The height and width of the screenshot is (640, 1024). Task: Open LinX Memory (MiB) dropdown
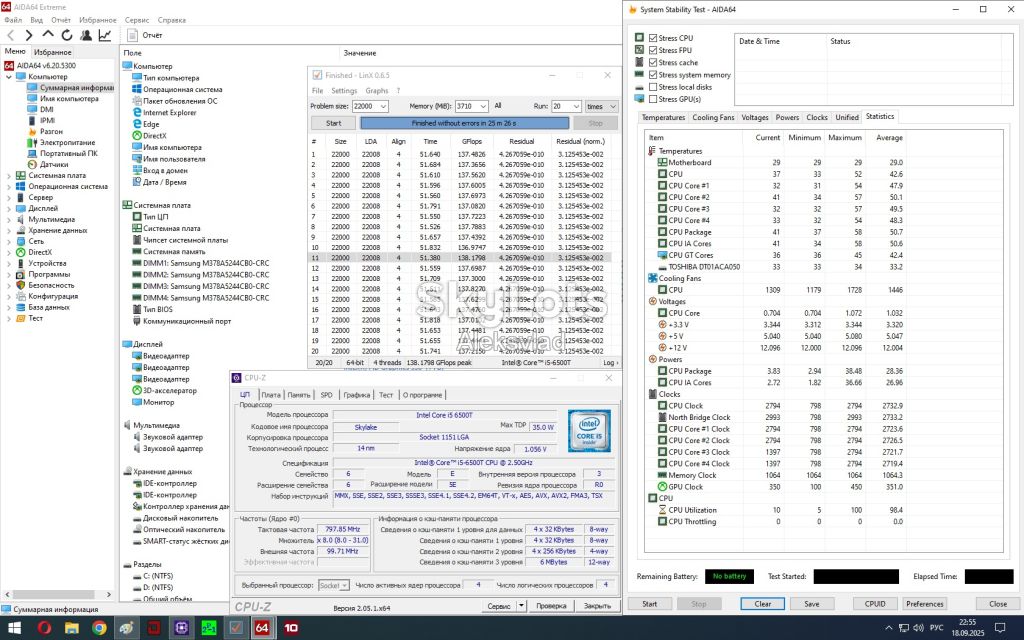tap(483, 106)
